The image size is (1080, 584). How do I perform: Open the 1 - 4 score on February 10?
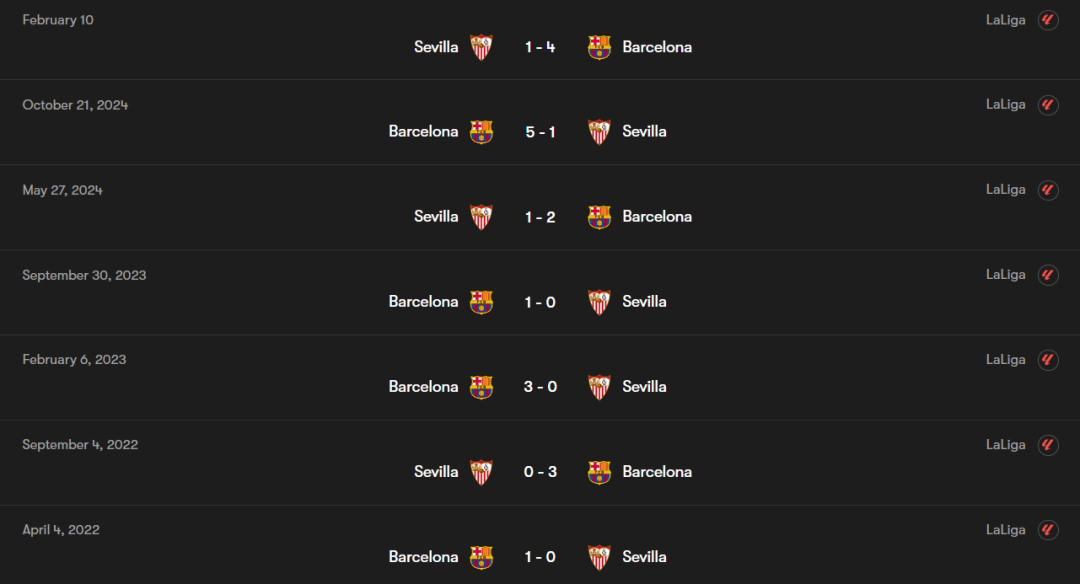(540, 47)
